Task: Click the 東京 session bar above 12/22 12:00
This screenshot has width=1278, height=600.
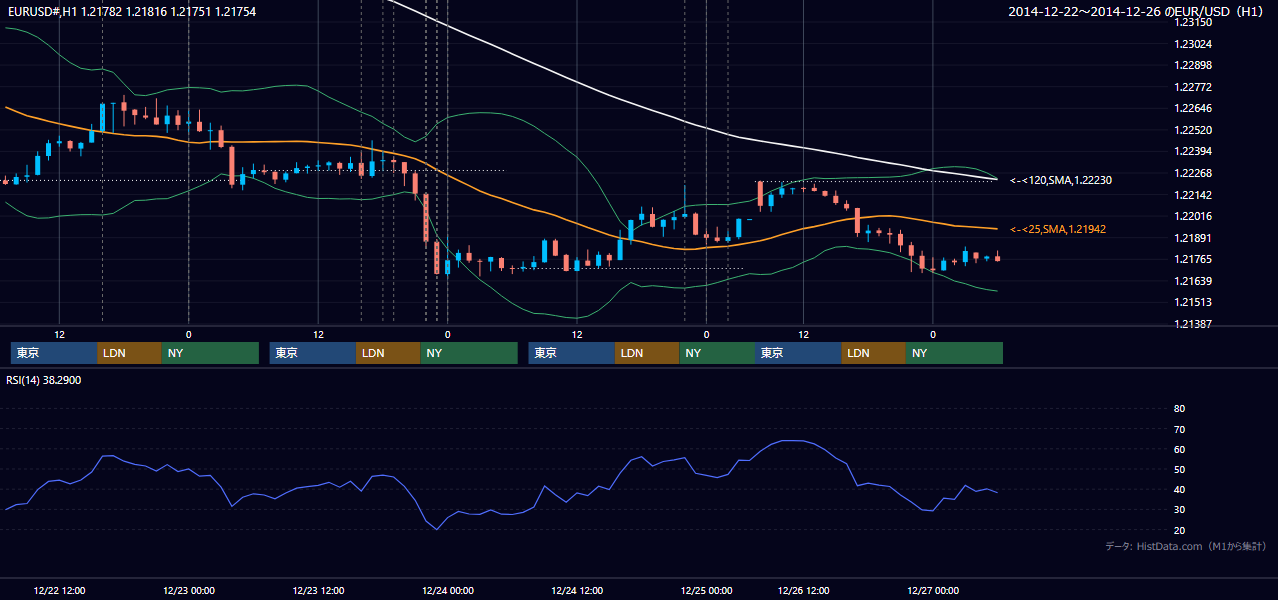Action: tap(54, 353)
